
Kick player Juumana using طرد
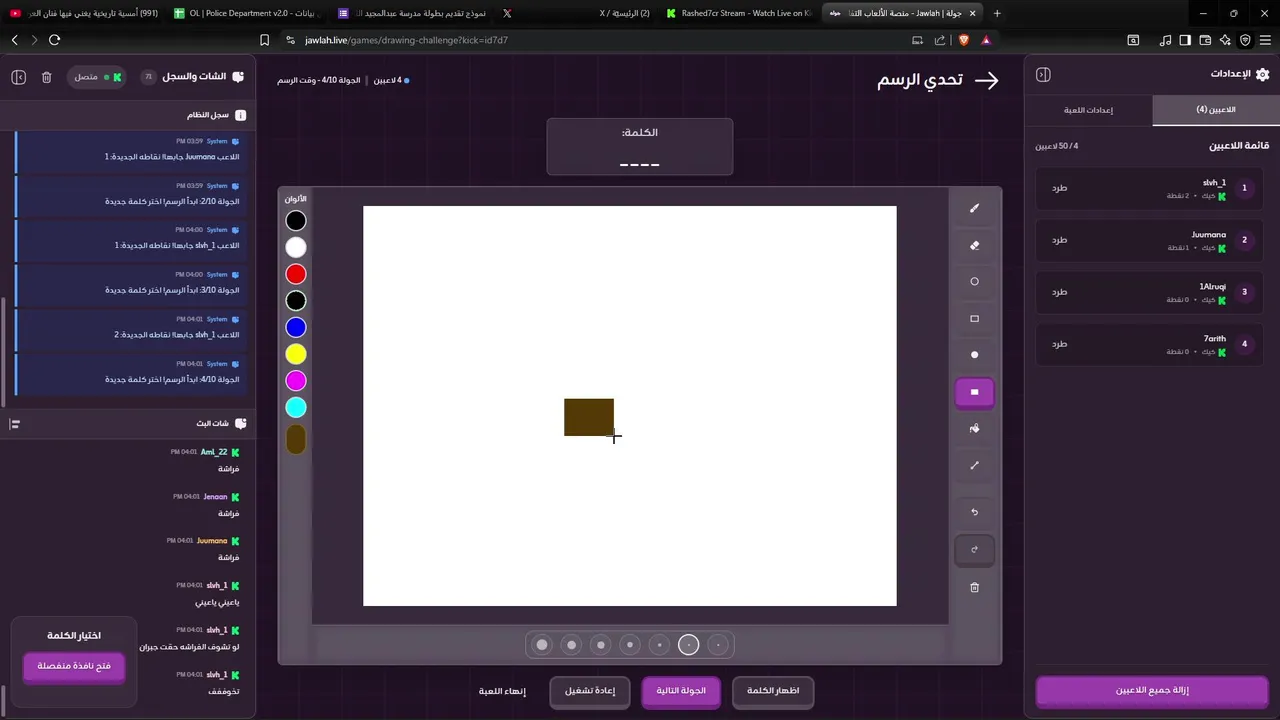(x=1059, y=240)
